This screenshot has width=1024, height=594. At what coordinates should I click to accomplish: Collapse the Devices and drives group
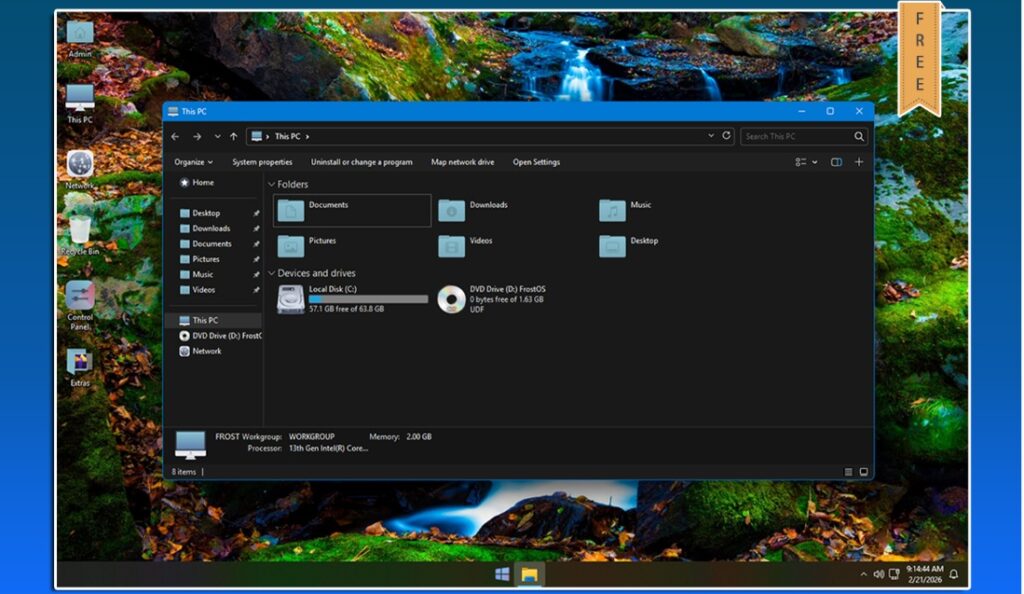(271, 273)
